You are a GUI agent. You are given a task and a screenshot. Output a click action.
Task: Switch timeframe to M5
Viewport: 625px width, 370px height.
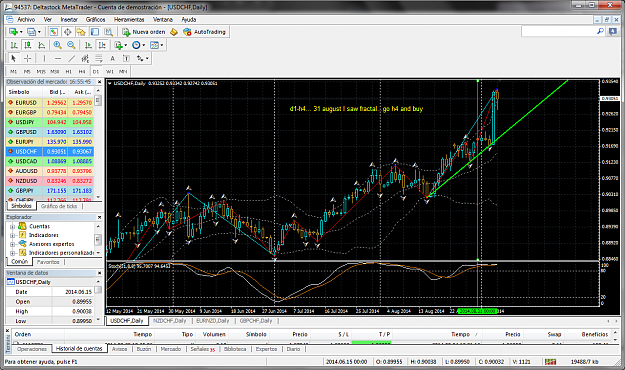(27, 71)
